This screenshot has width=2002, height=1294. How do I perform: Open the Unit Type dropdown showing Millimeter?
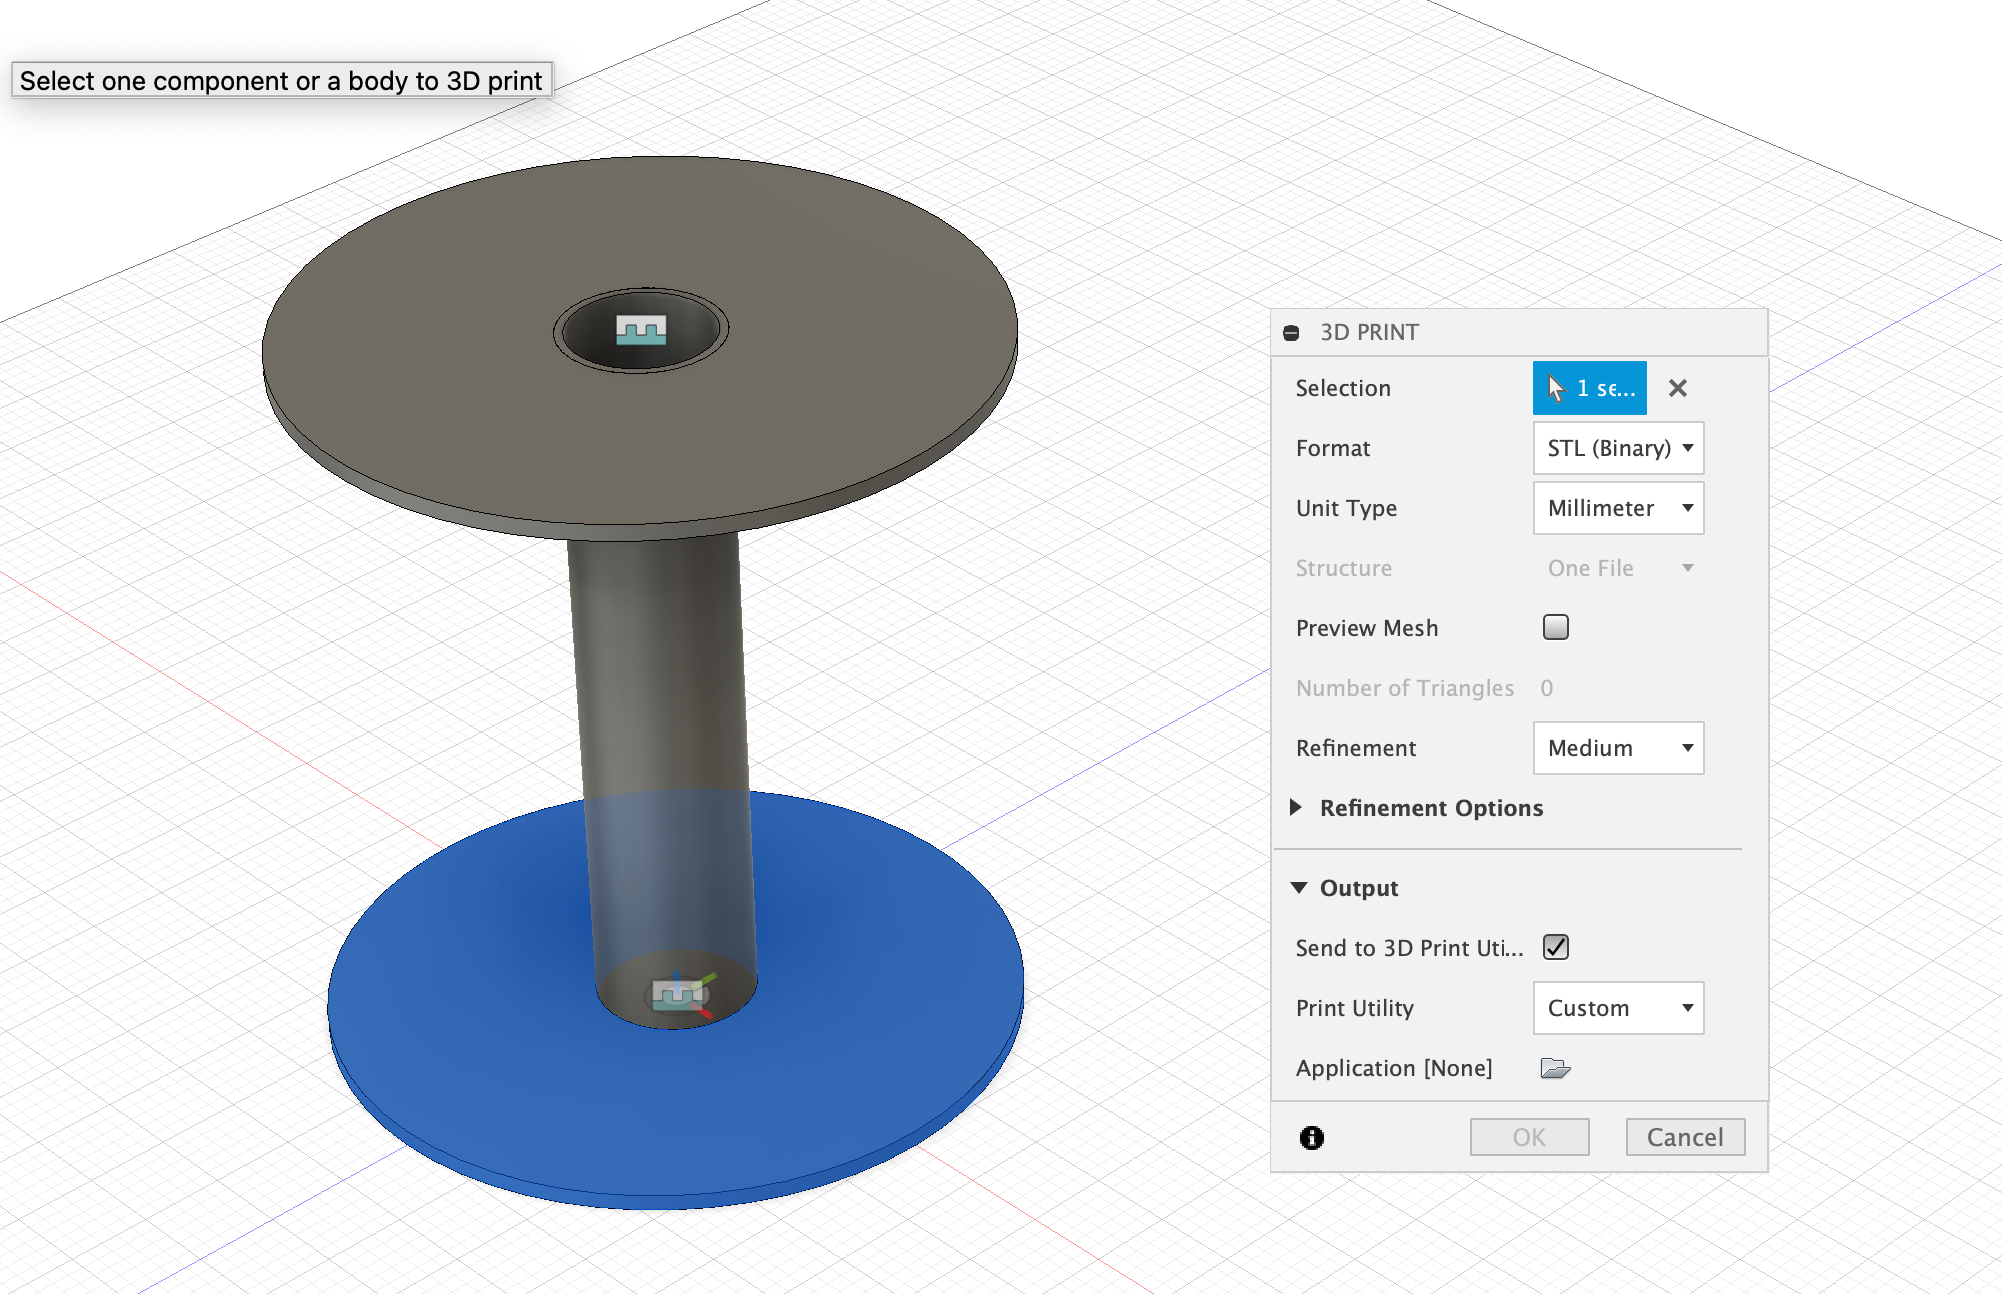point(1618,508)
